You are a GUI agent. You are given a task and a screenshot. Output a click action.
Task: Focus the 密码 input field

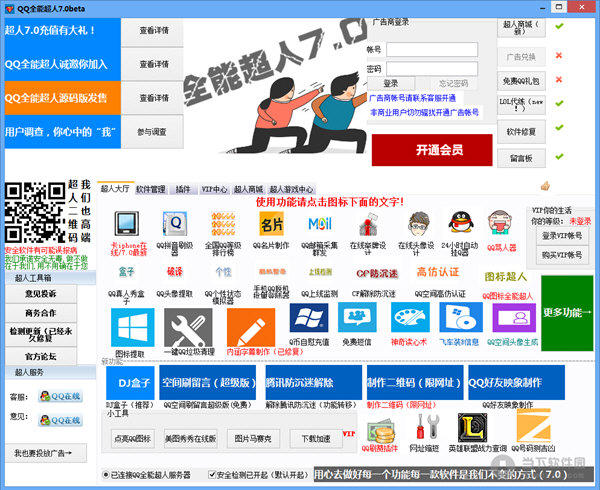tap(432, 69)
